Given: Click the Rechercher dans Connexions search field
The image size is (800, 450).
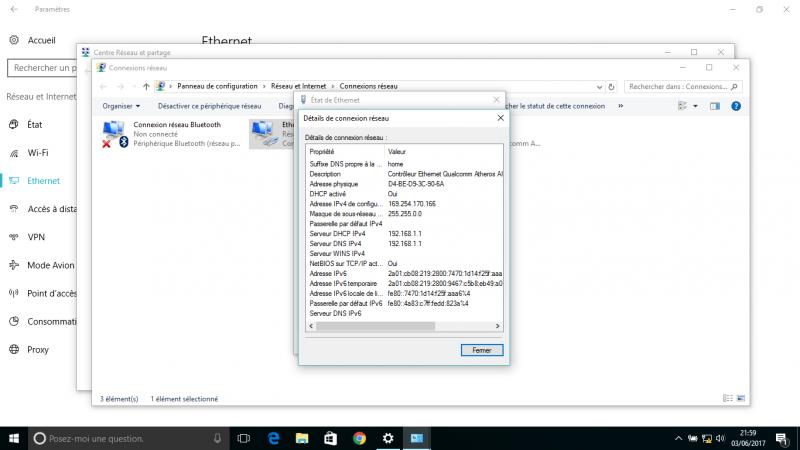Looking at the screenshot, I should pos(683,87).
